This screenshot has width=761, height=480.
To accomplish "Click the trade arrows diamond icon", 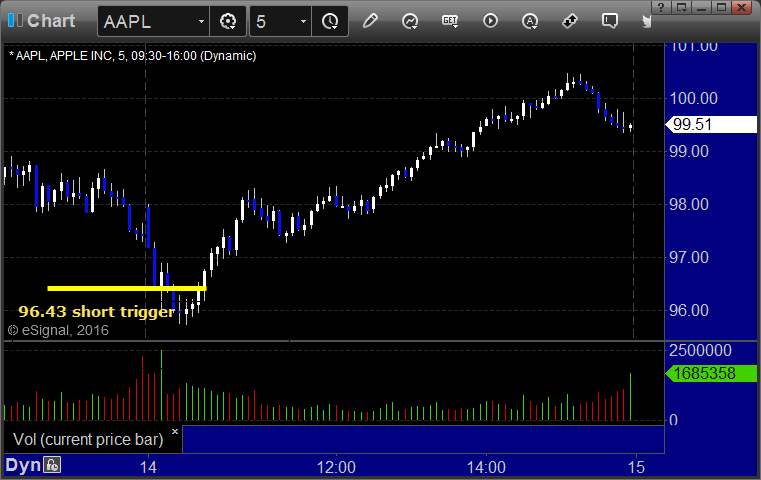I will coord(570,21).
